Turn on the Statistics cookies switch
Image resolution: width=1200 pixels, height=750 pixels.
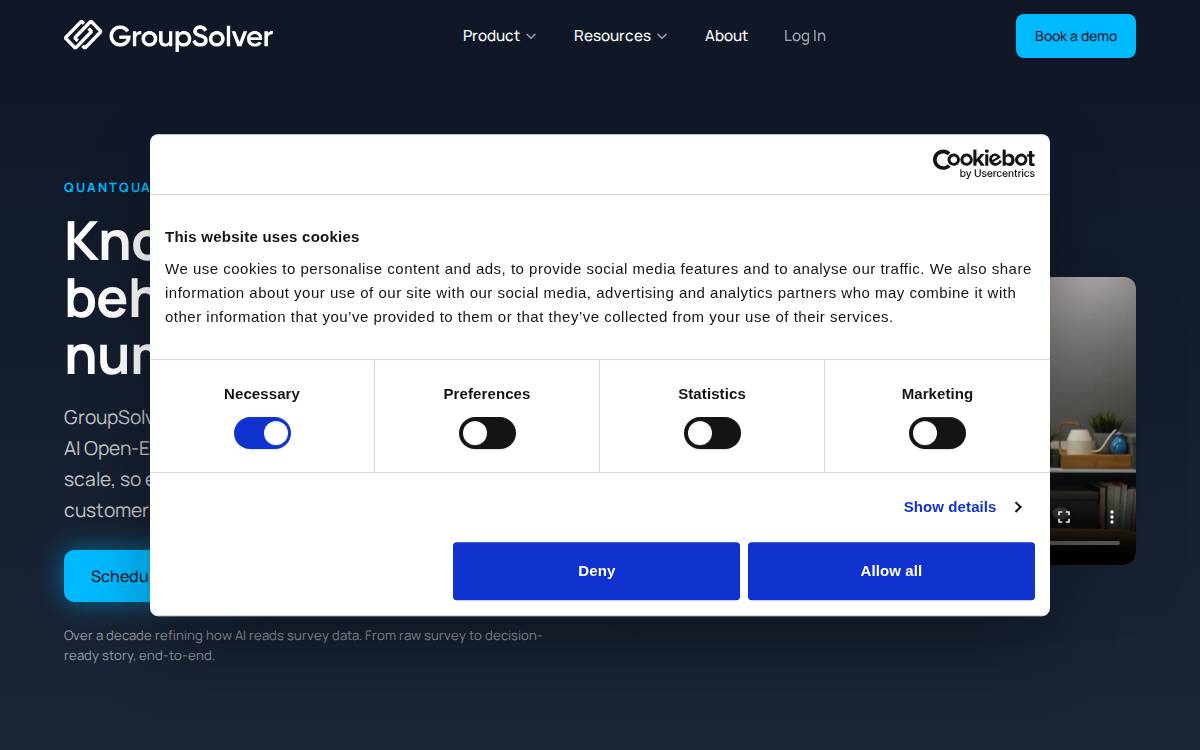(712, 433)
